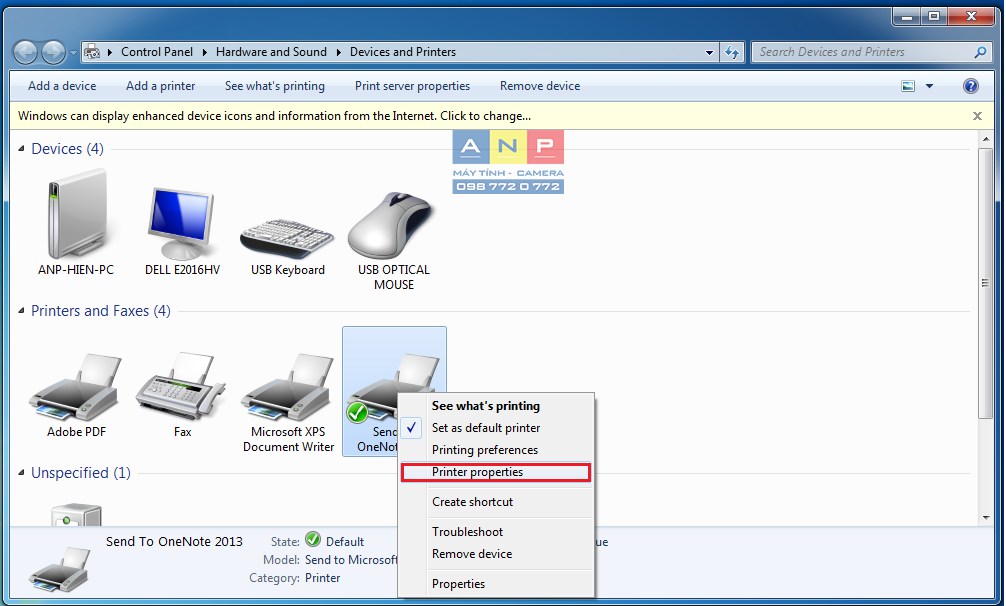Click the Devices (4) group header text
This screenshot has width=1006, height=606.
(x=67, y=149)
